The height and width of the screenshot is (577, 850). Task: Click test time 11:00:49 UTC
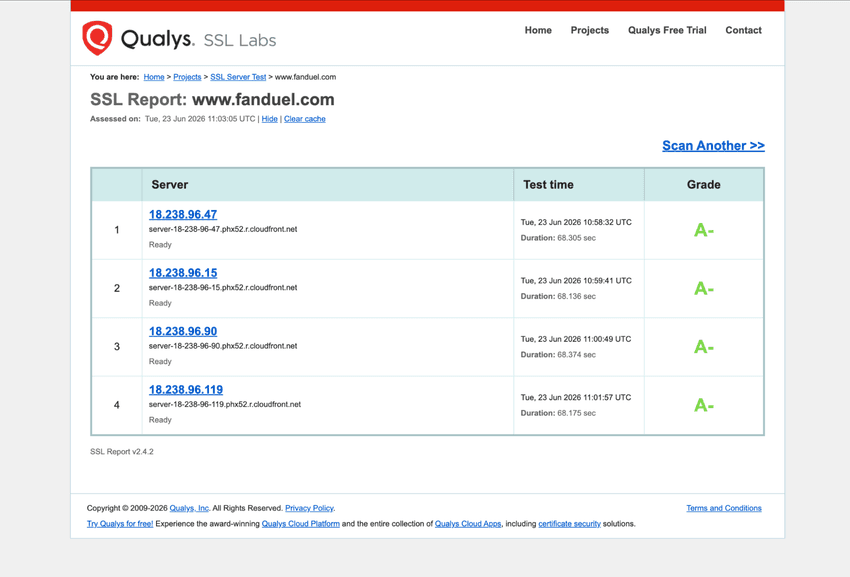tap(576, 339)
